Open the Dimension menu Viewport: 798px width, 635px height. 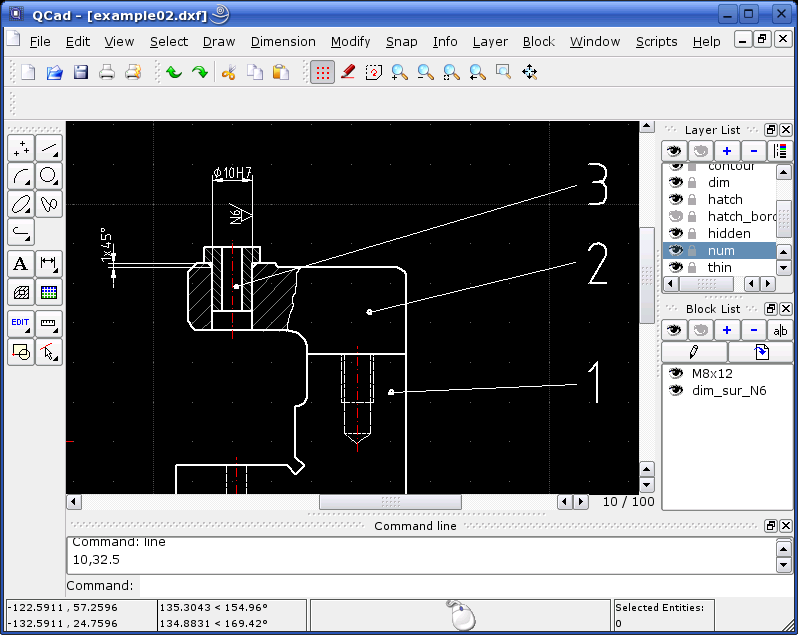pos(283,41)
